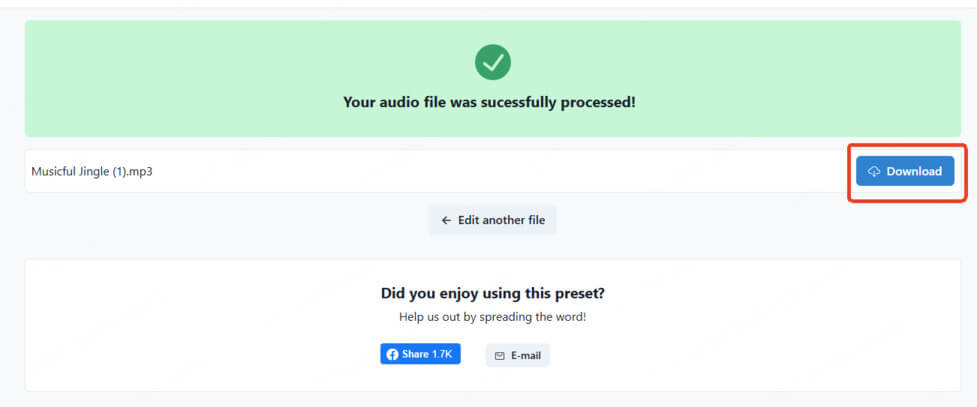
Task: Click the blue Download button
Action: click(x=905, y=171)
